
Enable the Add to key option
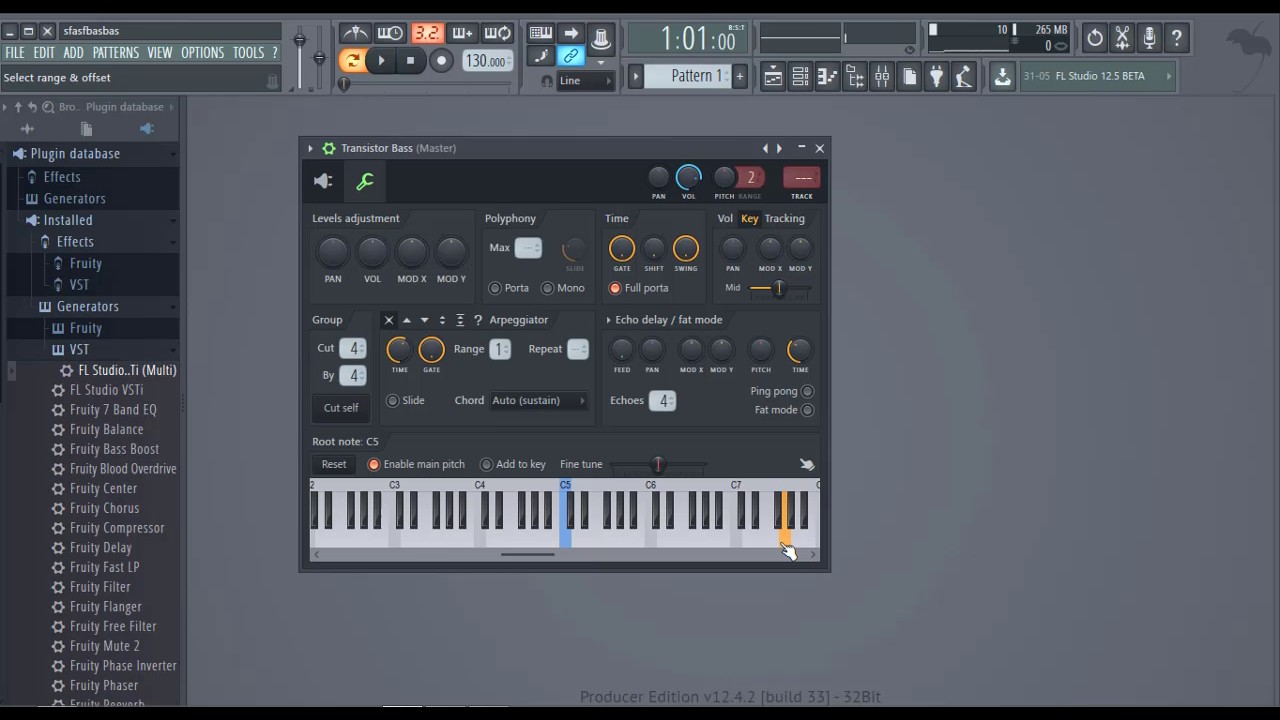(x=486, y=464)
